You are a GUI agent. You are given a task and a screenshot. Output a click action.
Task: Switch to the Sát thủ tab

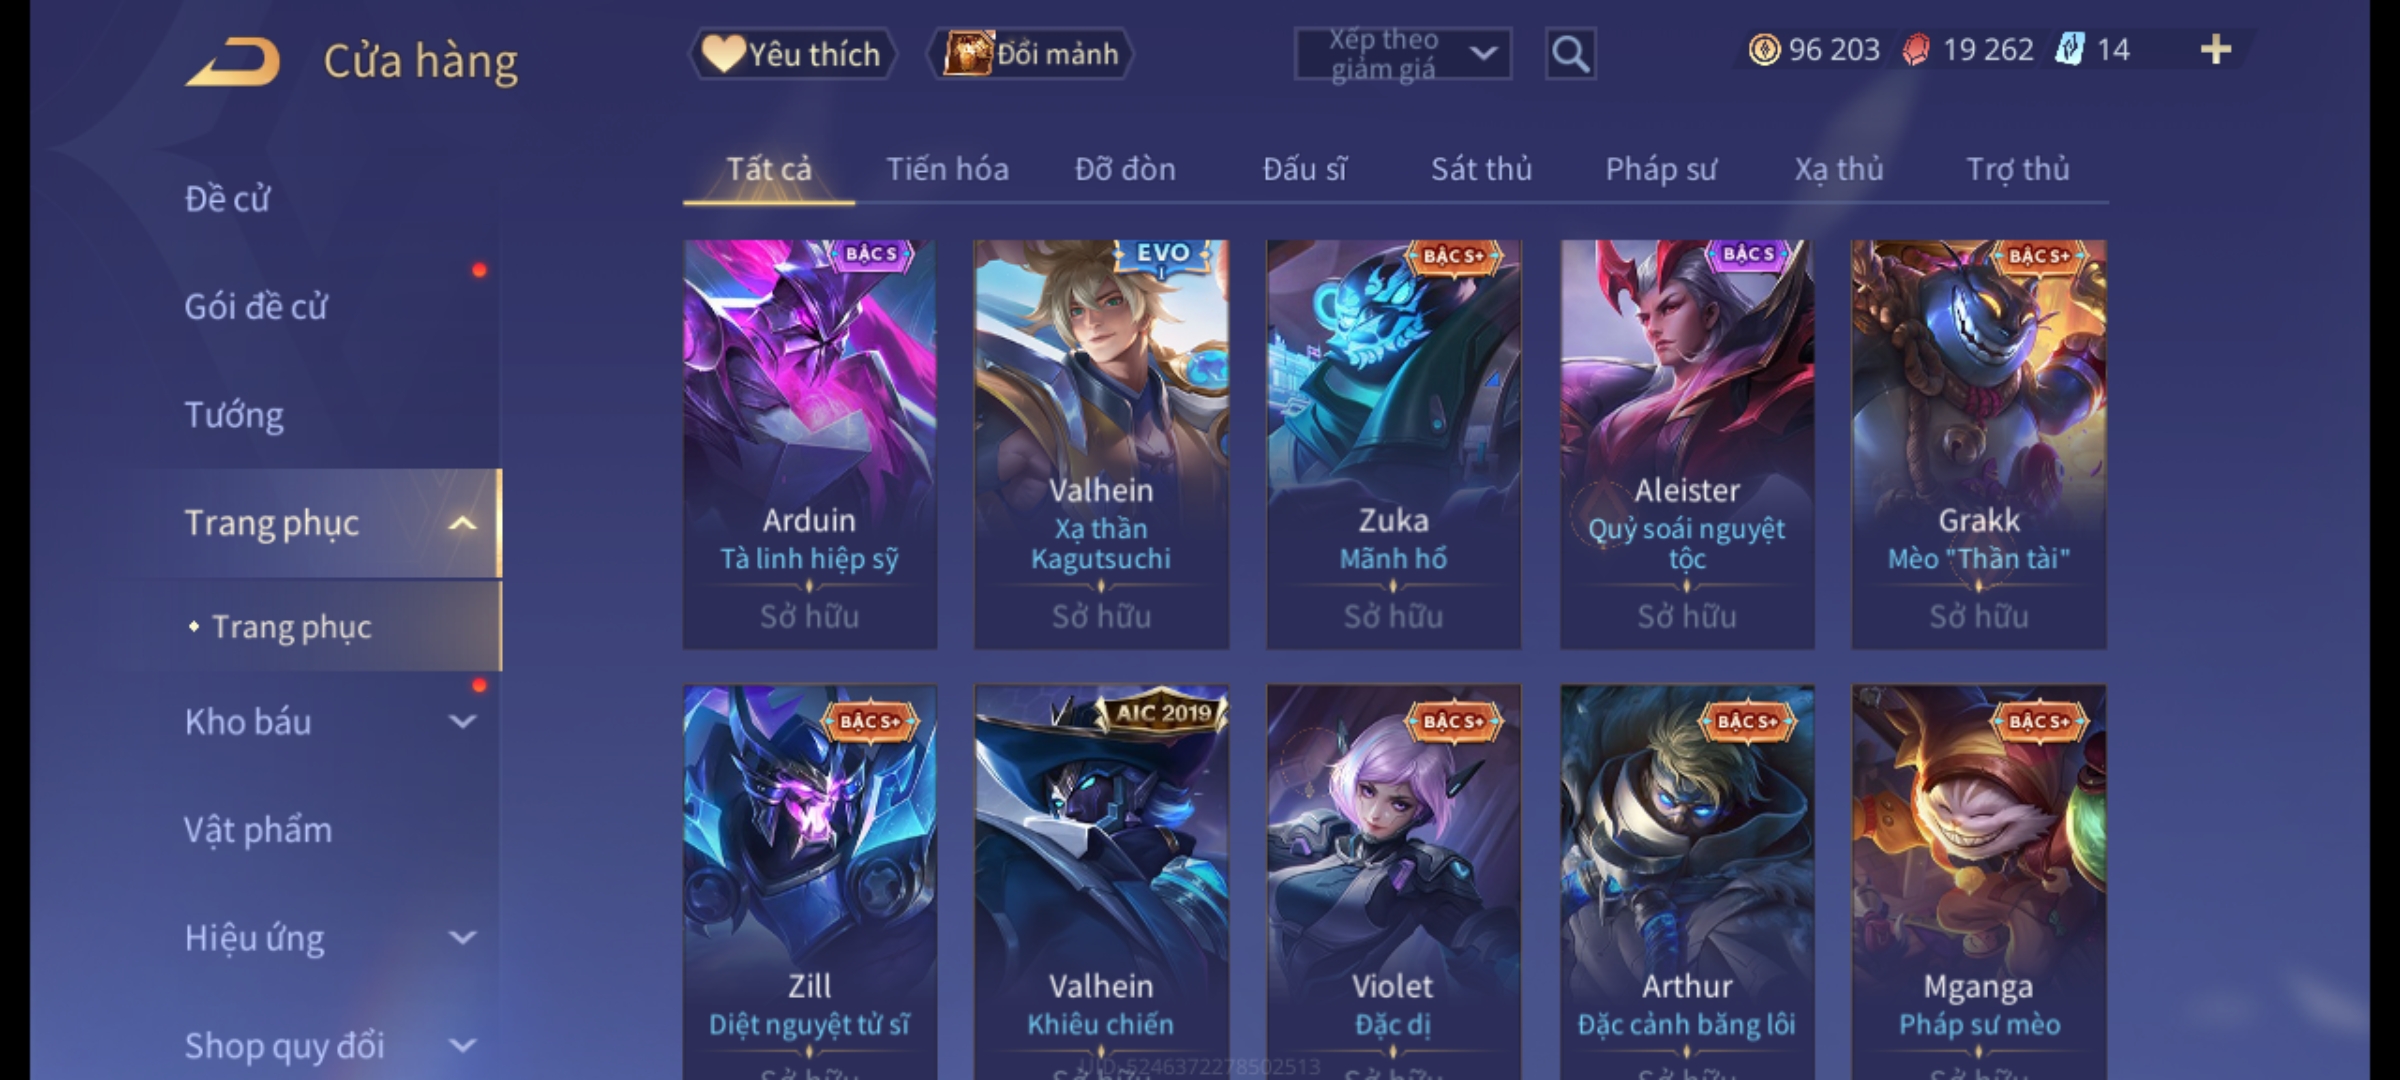click(1481, 169)
